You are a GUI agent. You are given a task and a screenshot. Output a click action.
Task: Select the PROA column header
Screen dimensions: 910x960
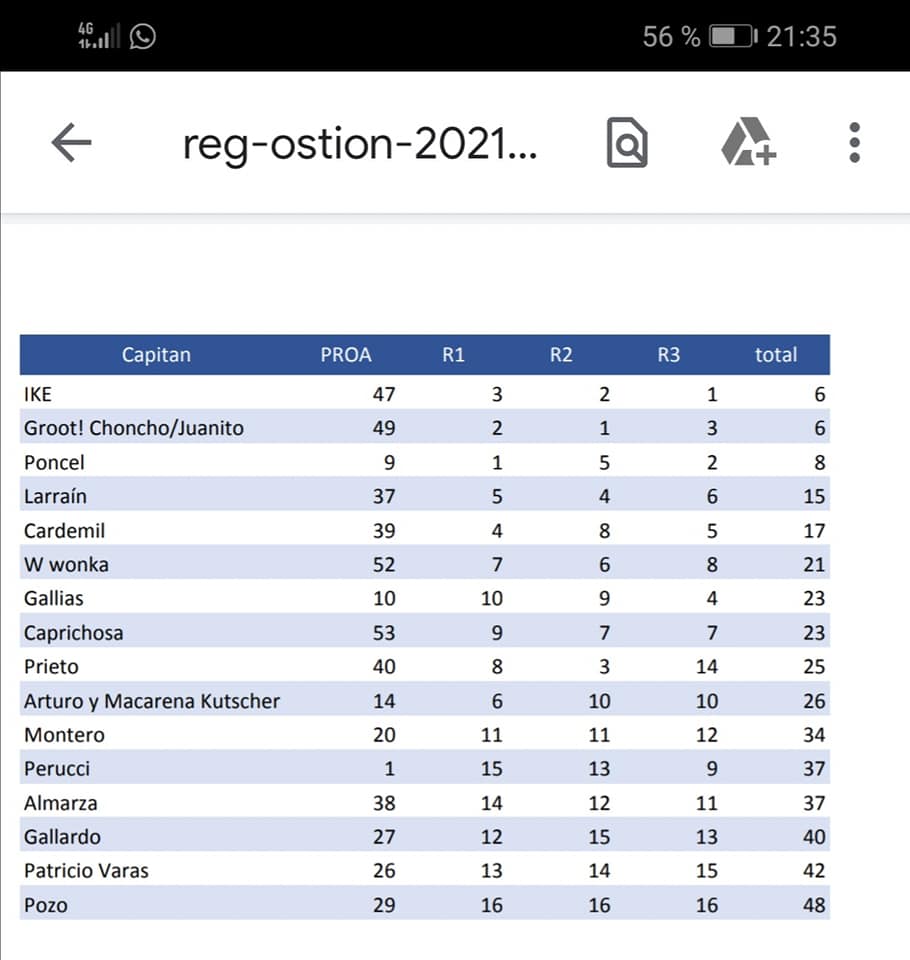[346, 355]
